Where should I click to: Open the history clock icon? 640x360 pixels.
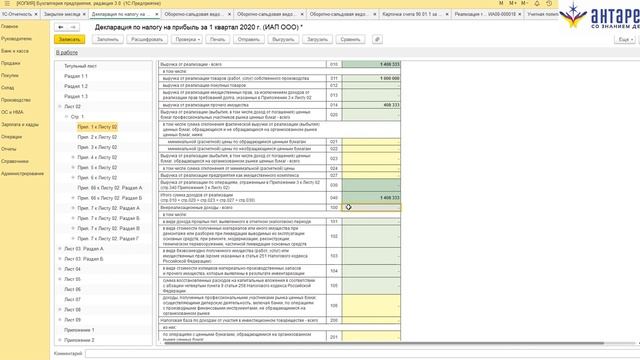tap(549, 3)
